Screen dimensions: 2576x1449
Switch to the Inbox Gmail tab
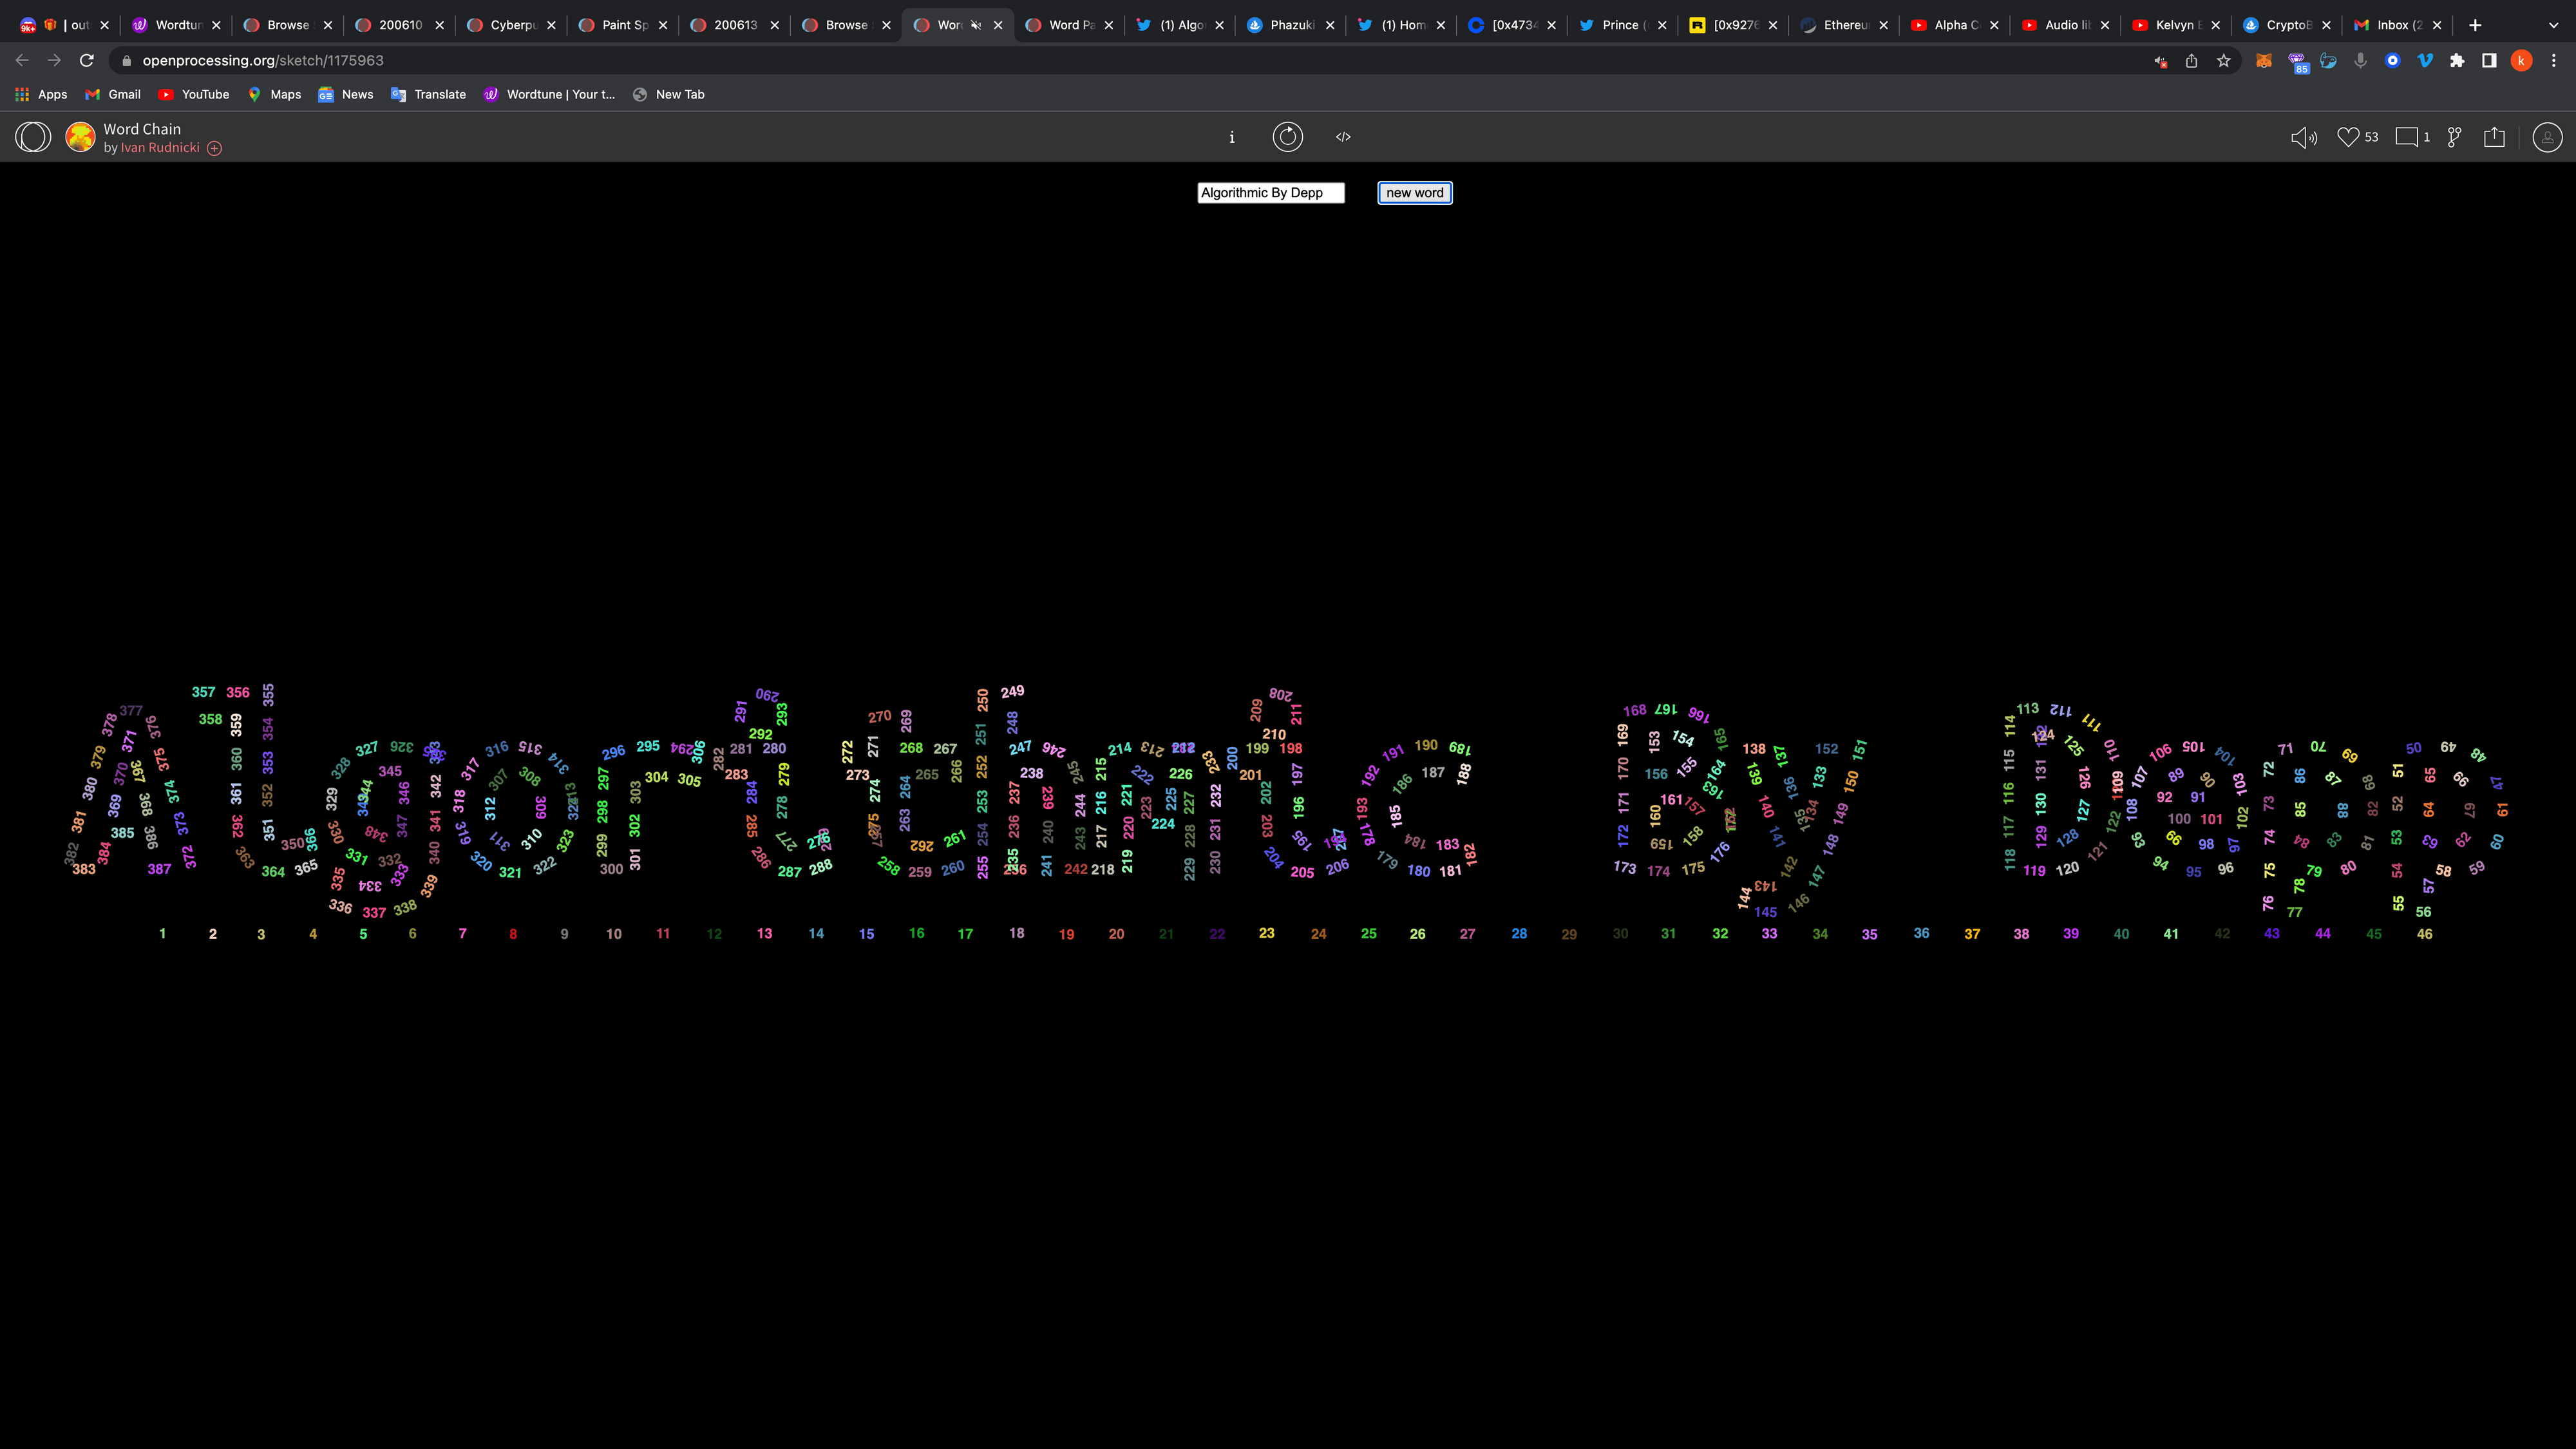tap(2397, 25)
